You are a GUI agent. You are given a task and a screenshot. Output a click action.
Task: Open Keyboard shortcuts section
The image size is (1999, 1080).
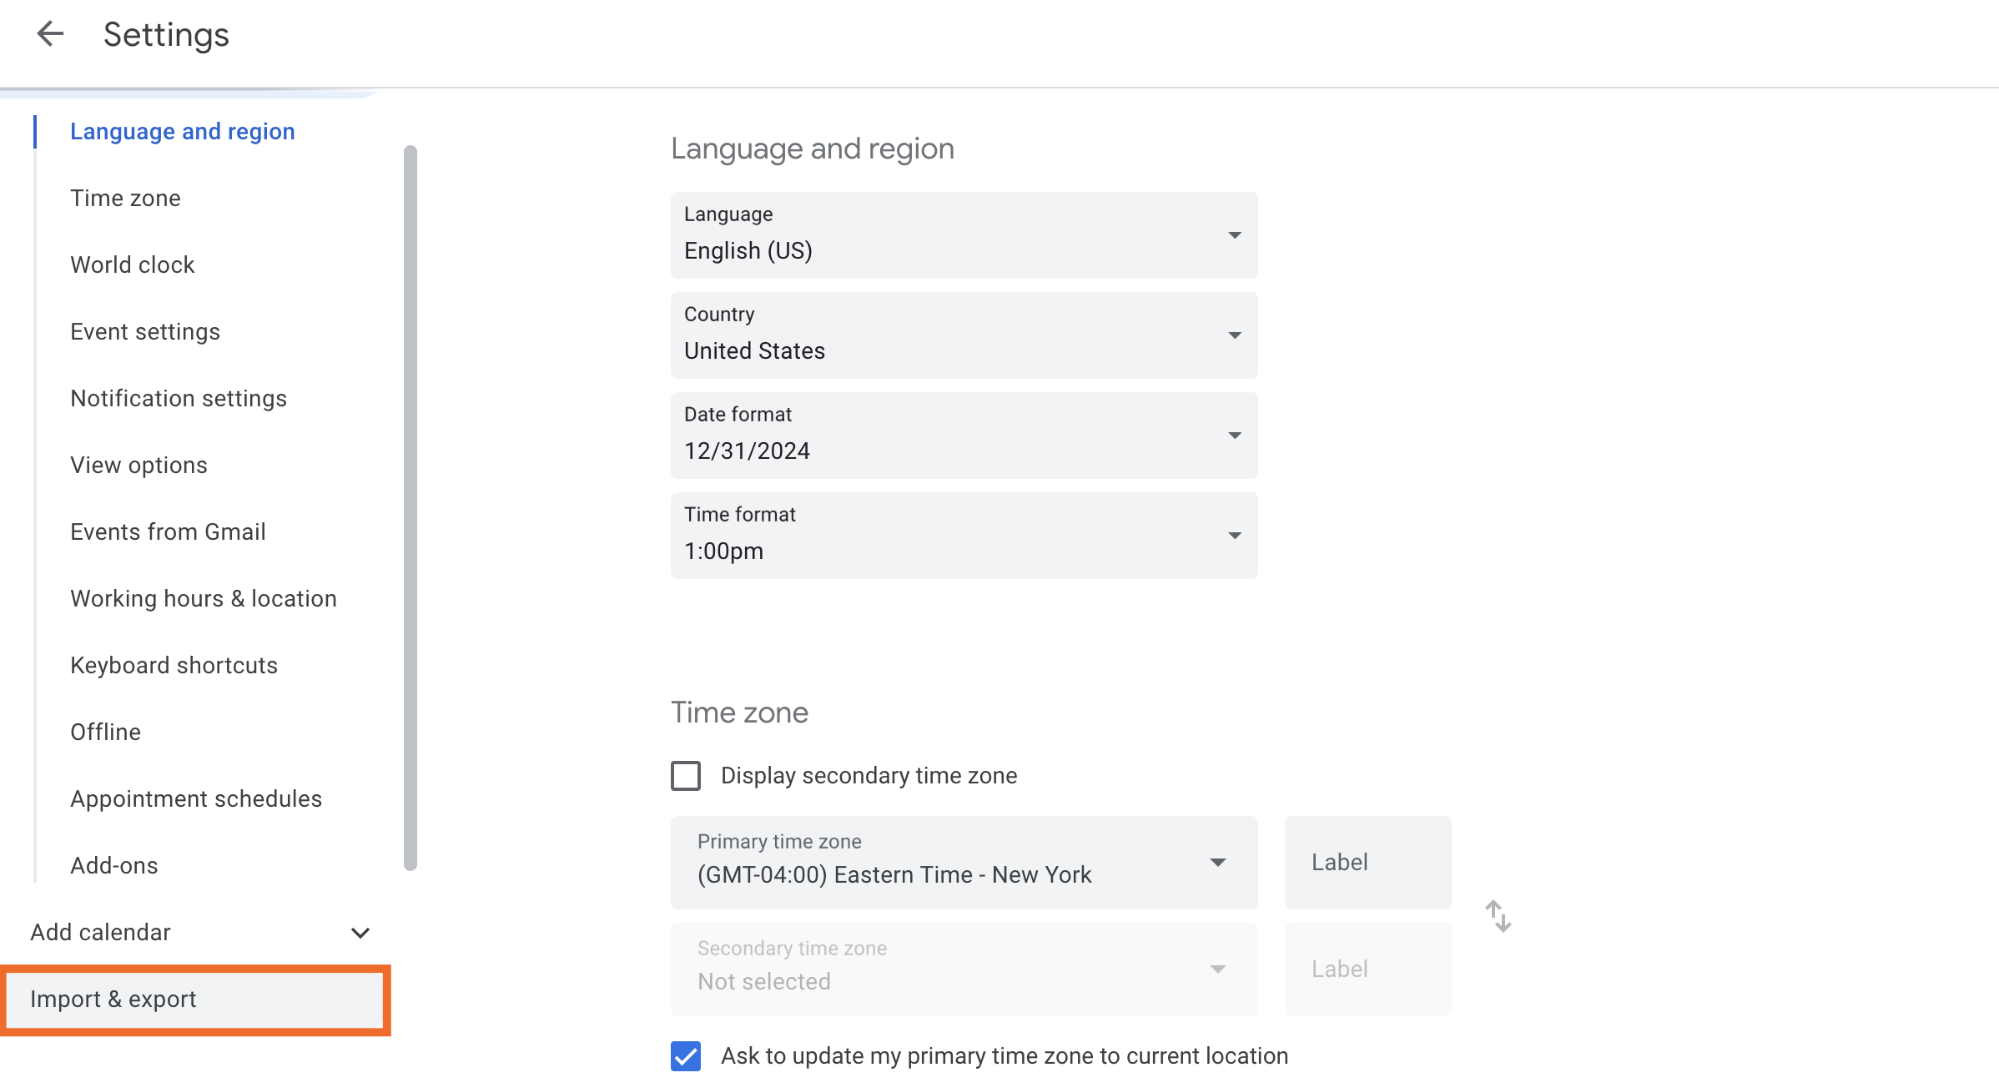pos(173,665)
